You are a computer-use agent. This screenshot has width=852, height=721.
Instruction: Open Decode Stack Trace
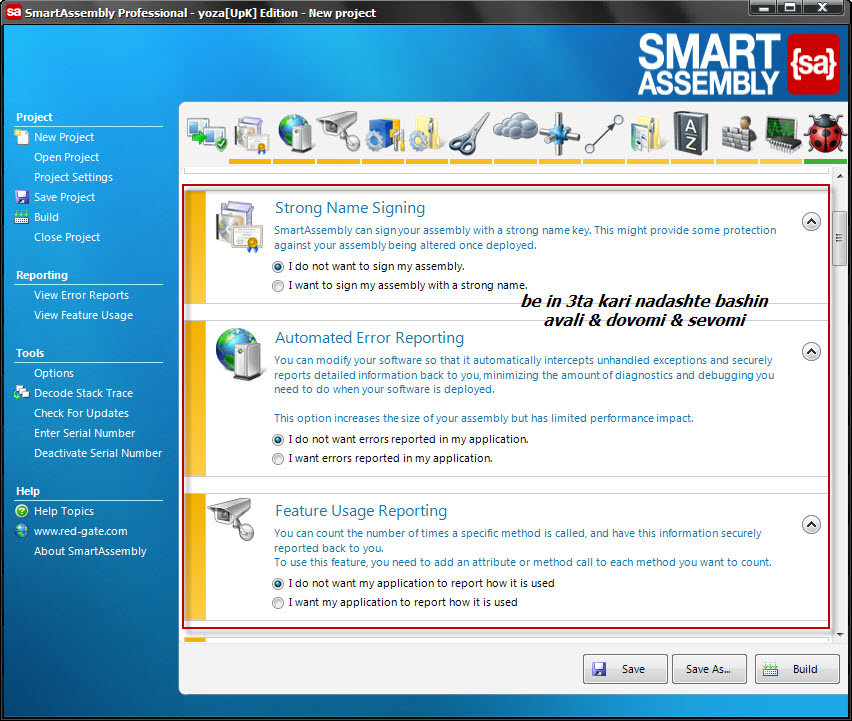pos(83,393)
